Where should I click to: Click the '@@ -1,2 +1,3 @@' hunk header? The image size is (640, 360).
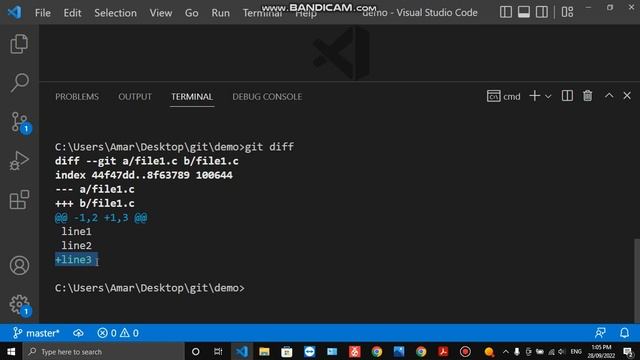101,218
